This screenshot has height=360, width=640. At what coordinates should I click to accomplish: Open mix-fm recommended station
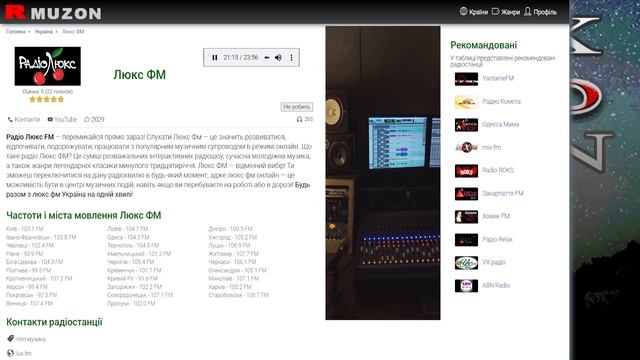tap(491, 148)
